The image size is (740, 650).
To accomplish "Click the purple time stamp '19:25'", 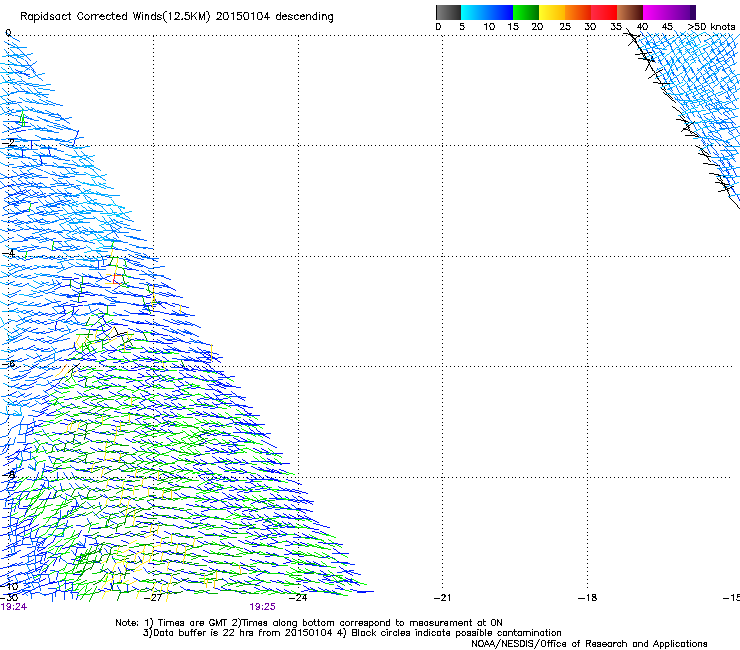I will point(262,607).
